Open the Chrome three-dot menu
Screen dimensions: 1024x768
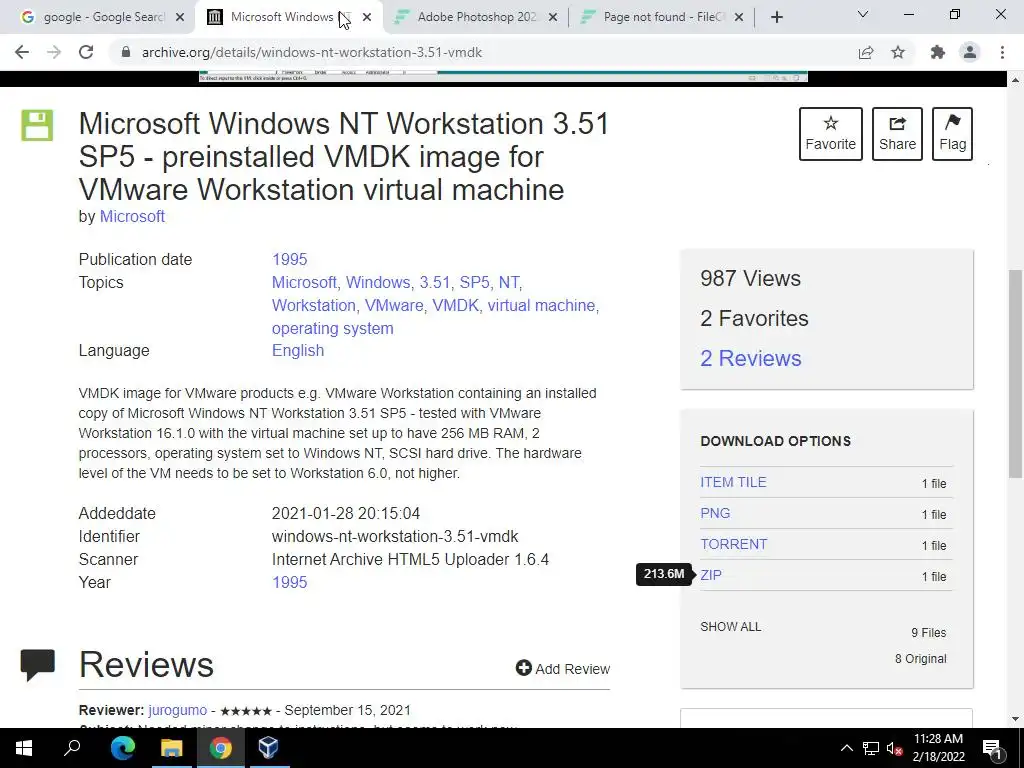(x=1002, y=52)
